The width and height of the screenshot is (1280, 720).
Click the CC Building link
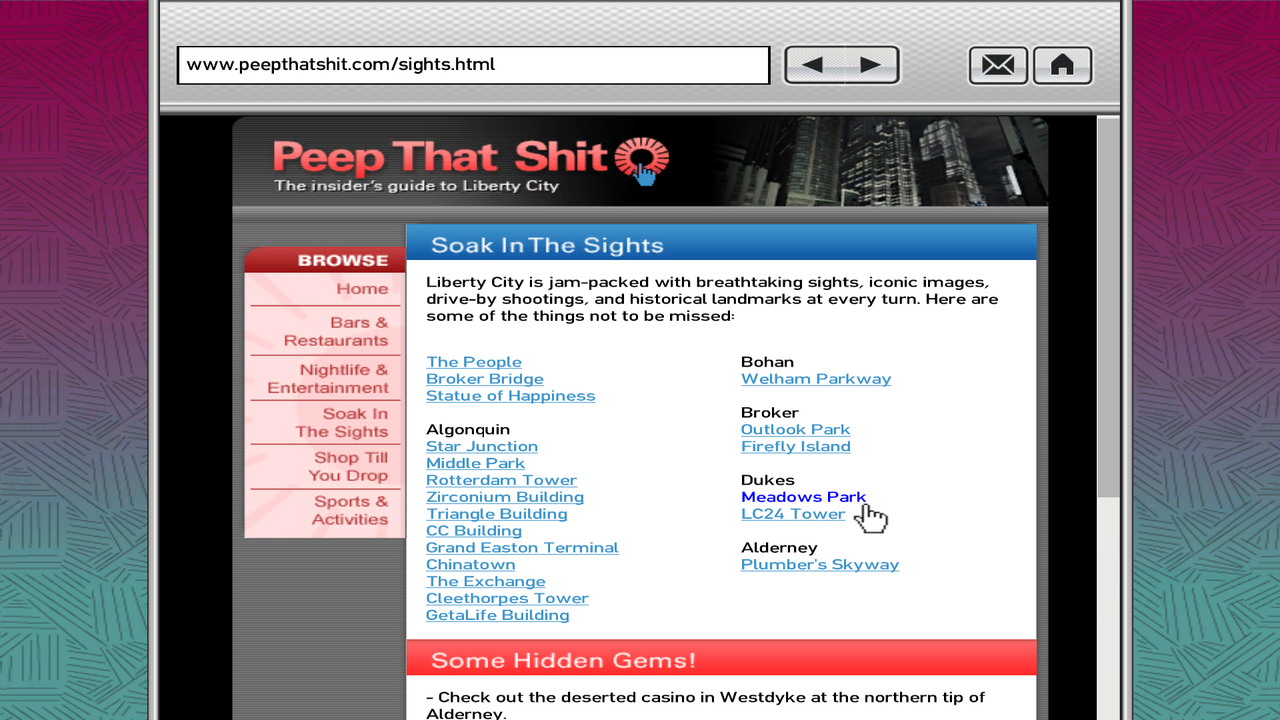pyautogui.click(x=474, y=531)
